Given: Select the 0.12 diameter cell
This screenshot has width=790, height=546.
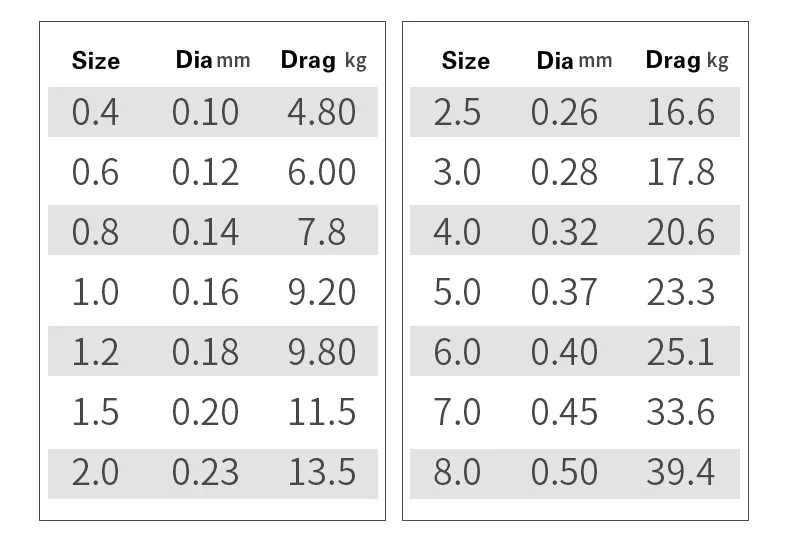Looking at the screenshot, I should pyautogui.click(x=205, y=172).
